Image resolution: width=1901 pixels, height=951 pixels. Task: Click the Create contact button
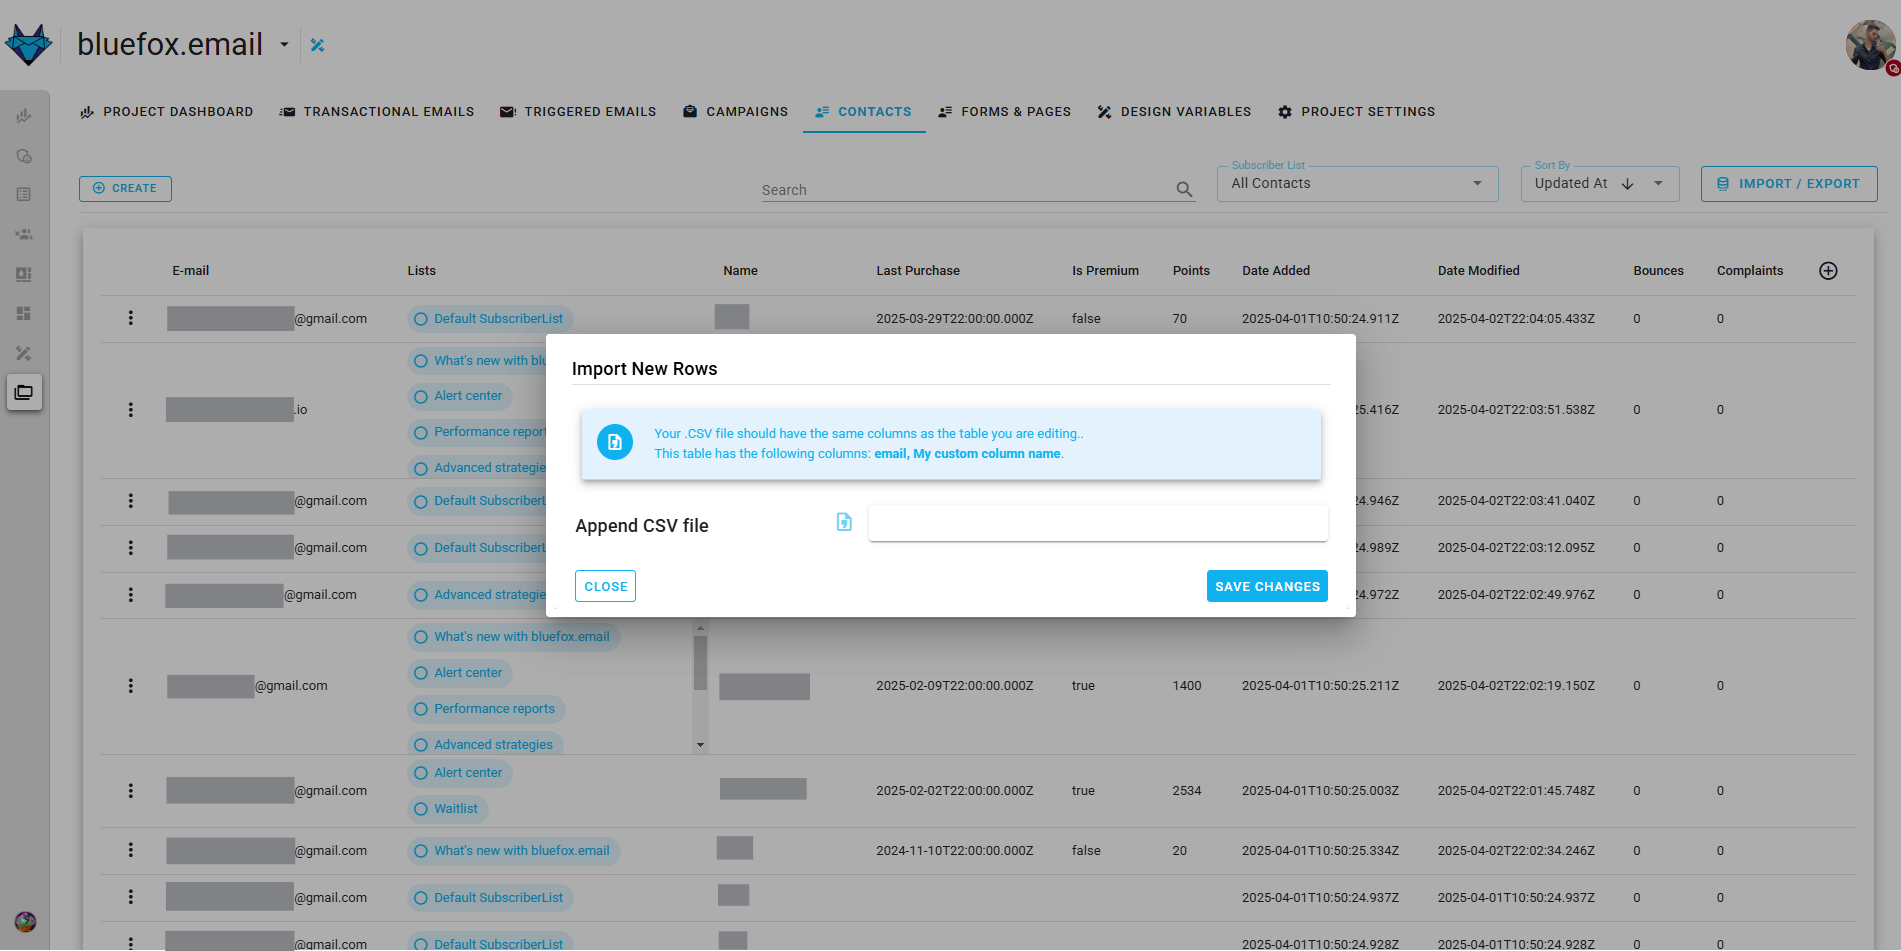pyautogui.click(x=125, y=188)
